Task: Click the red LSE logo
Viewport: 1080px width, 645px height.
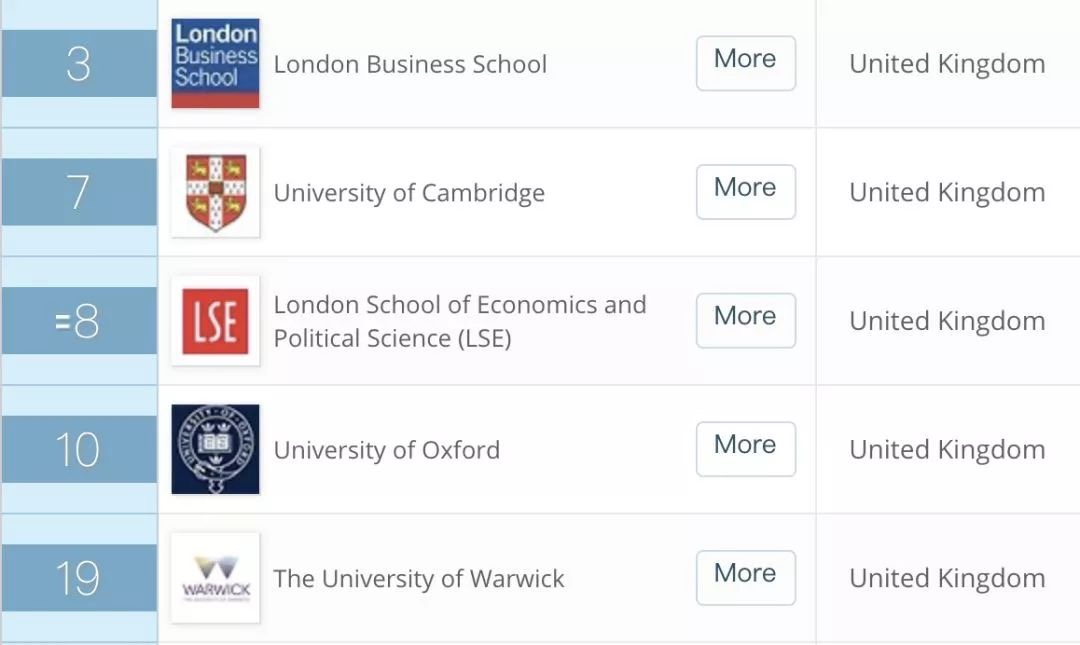Action: pos(215,321)
